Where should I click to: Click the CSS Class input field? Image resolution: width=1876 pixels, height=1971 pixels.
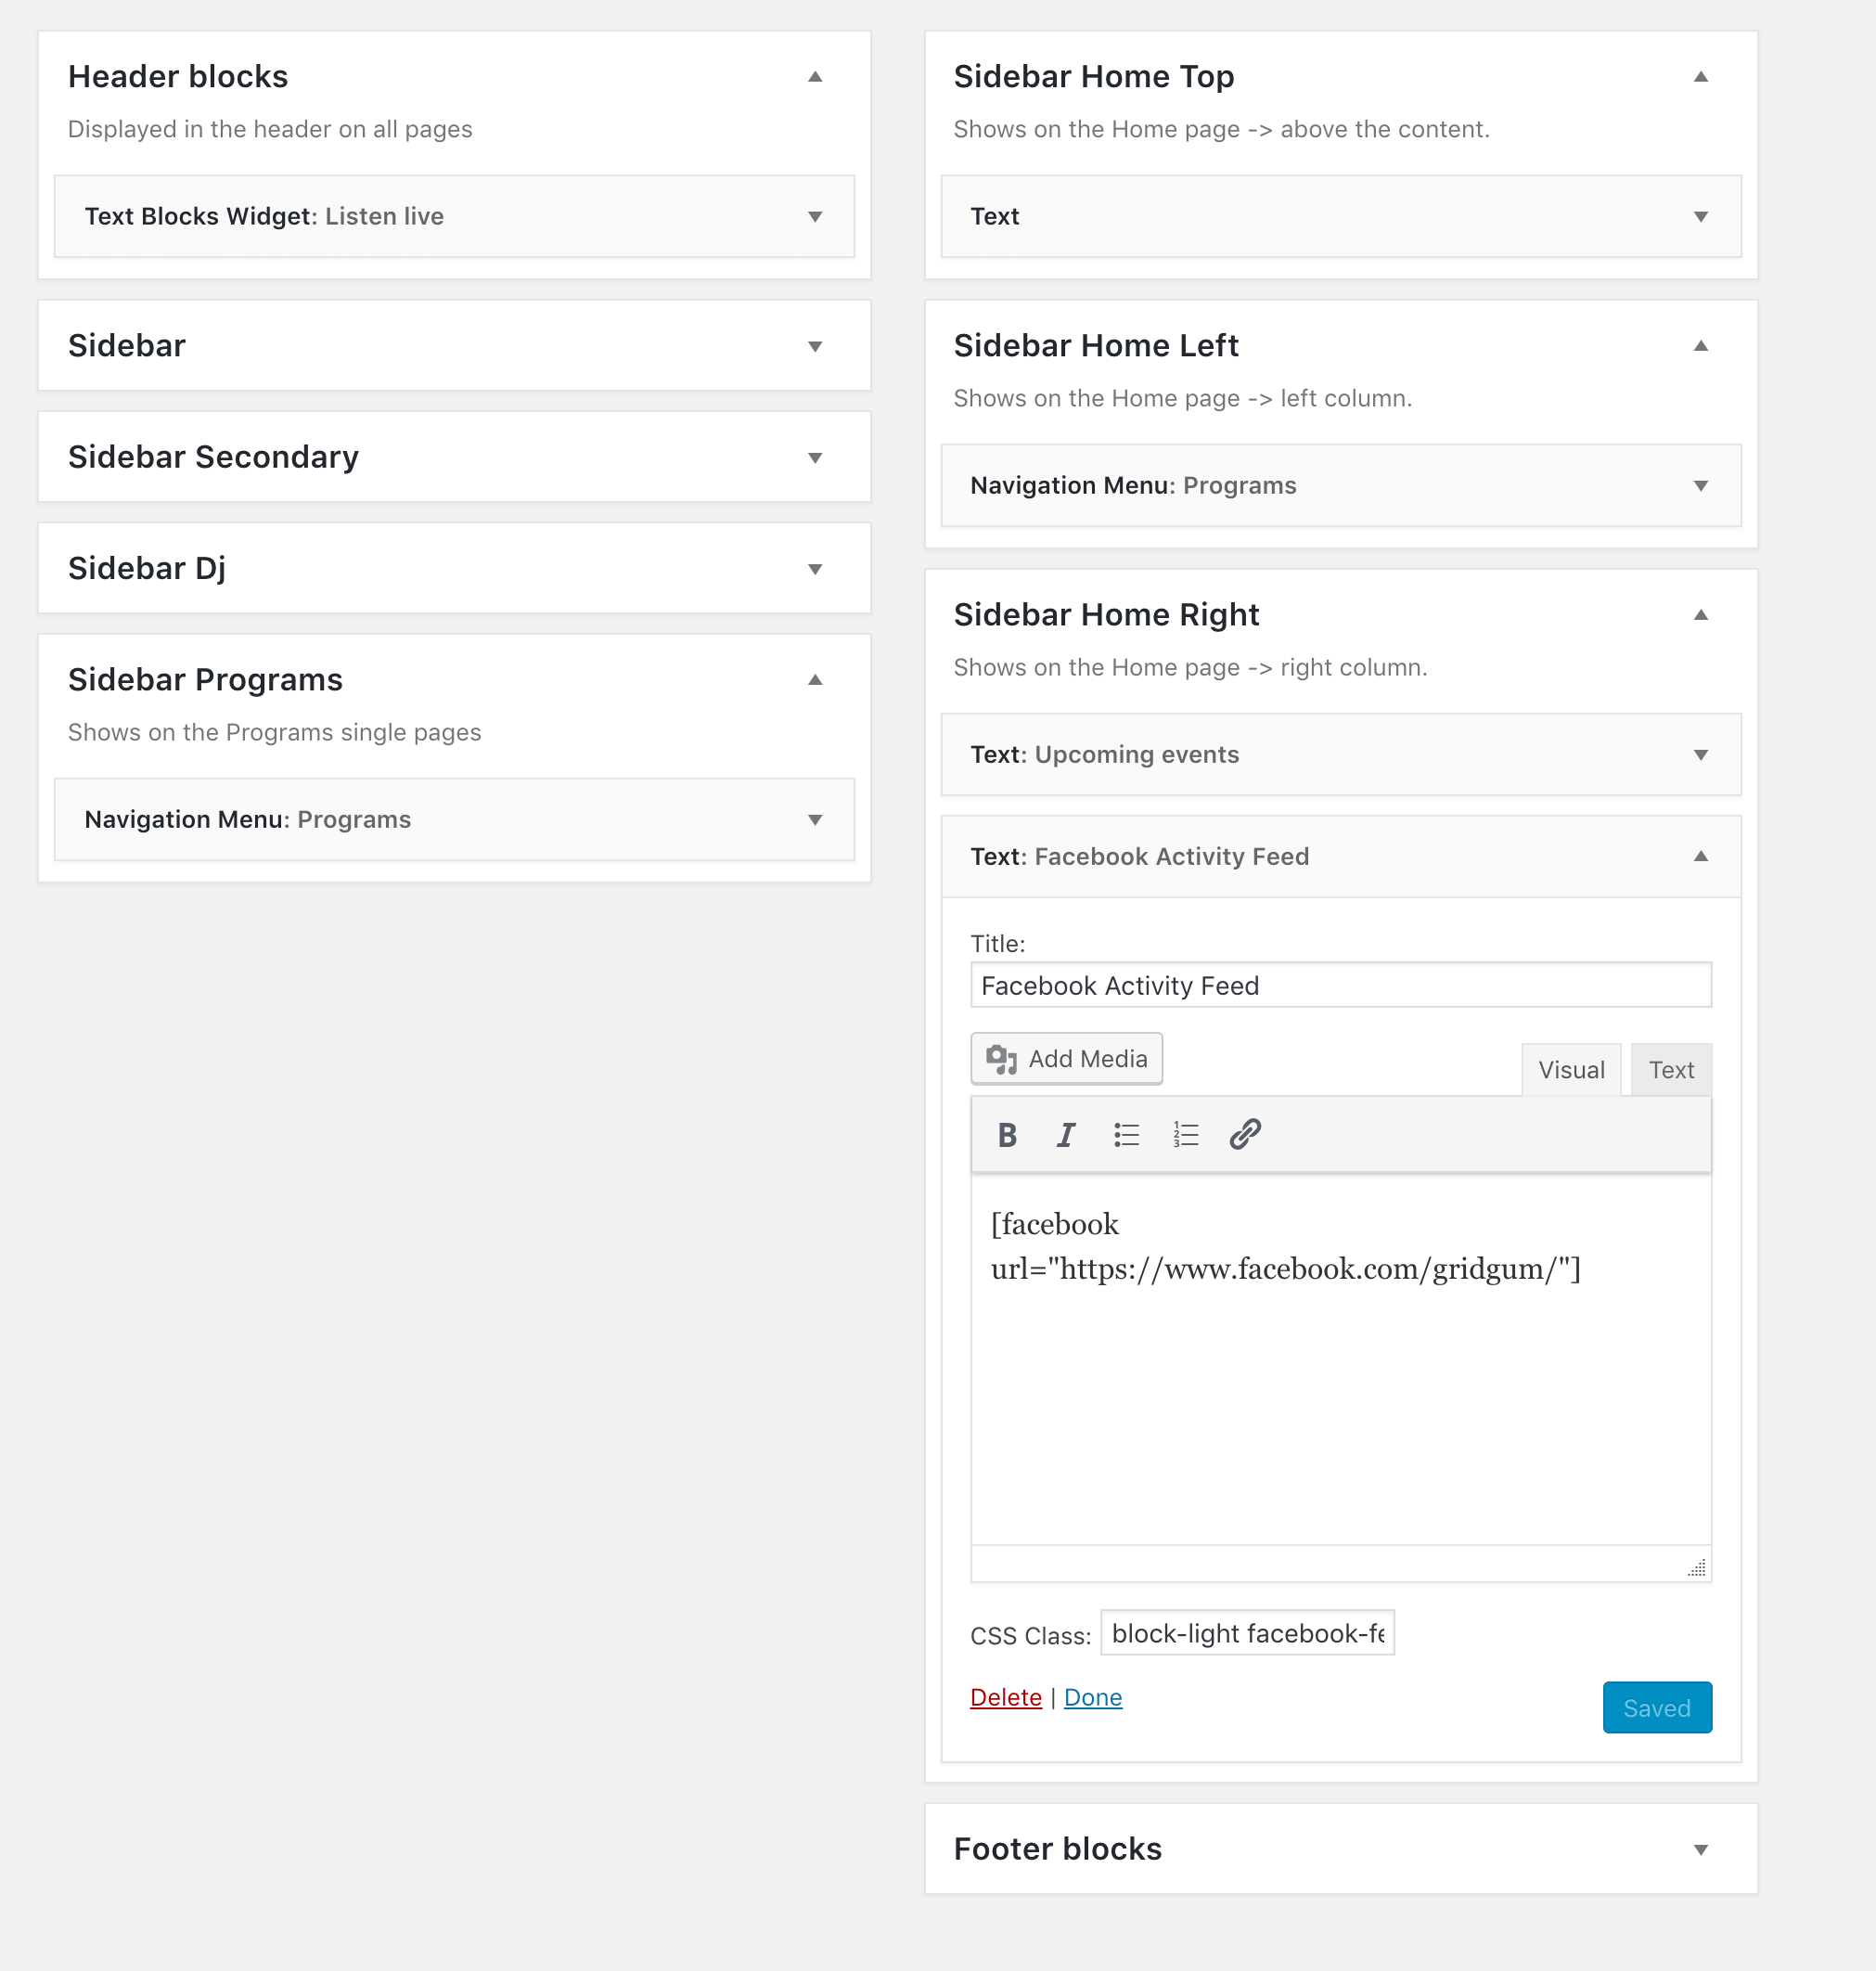[1247, 1633]
